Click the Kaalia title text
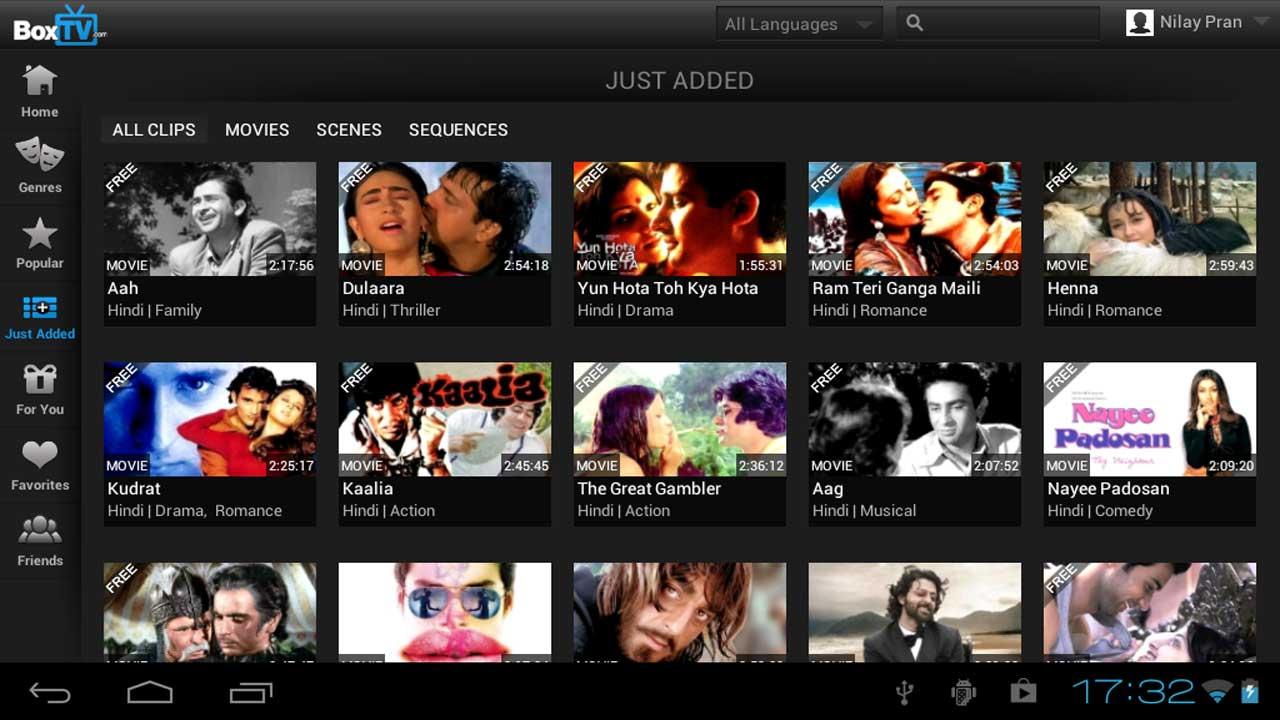This screenshot has width=1280, height=720. click(x=368, y=488)
